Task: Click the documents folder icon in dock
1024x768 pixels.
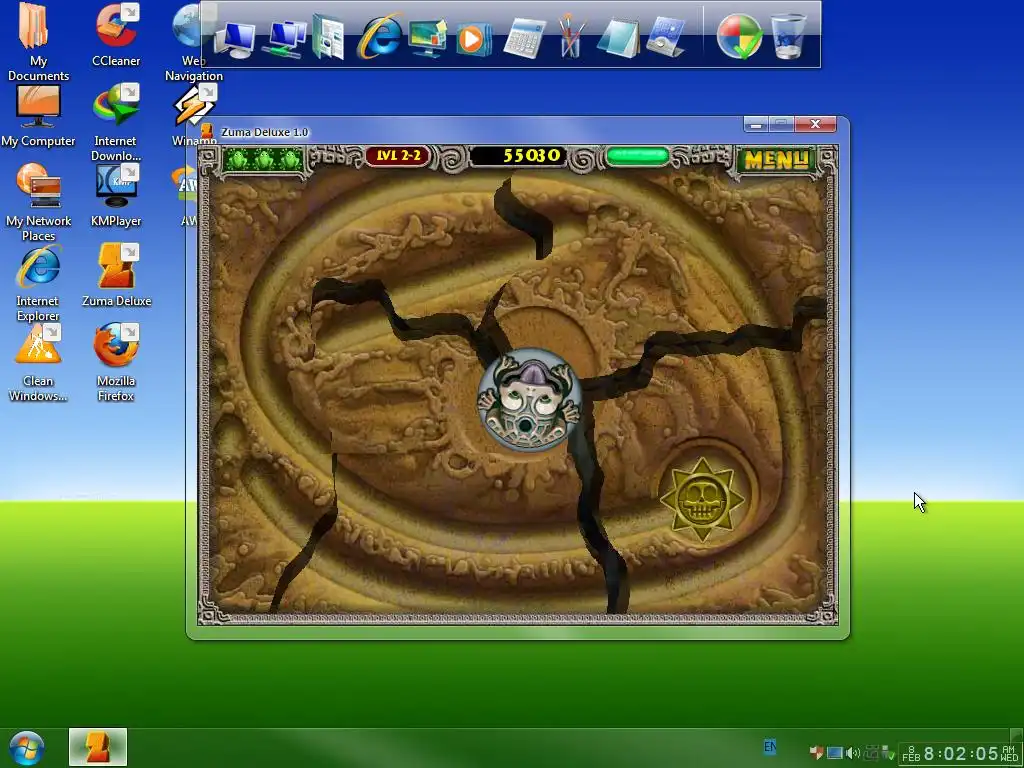Action: 328,38
